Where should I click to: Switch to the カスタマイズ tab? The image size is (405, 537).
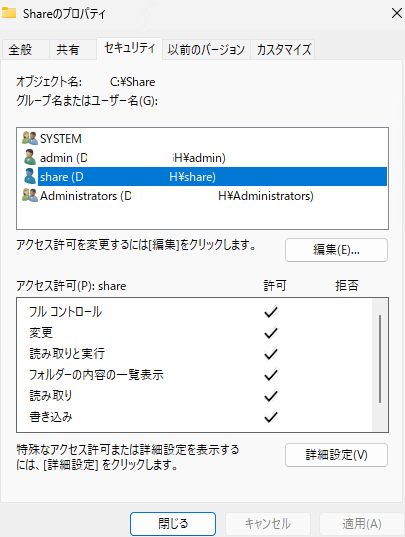pyautogui.click(x=283, y=50)
